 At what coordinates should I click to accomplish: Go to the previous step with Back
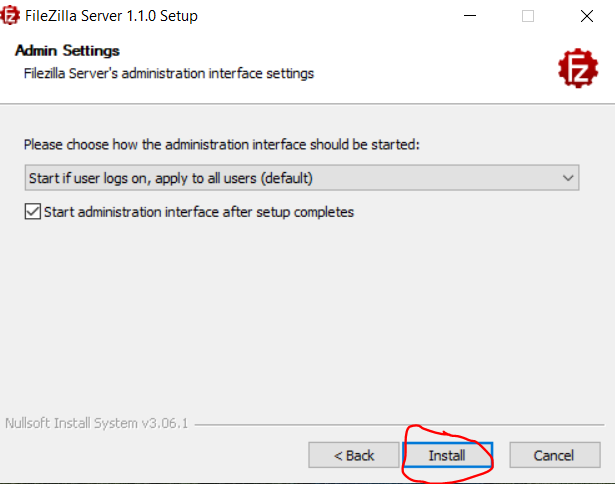tap(354, 455)
